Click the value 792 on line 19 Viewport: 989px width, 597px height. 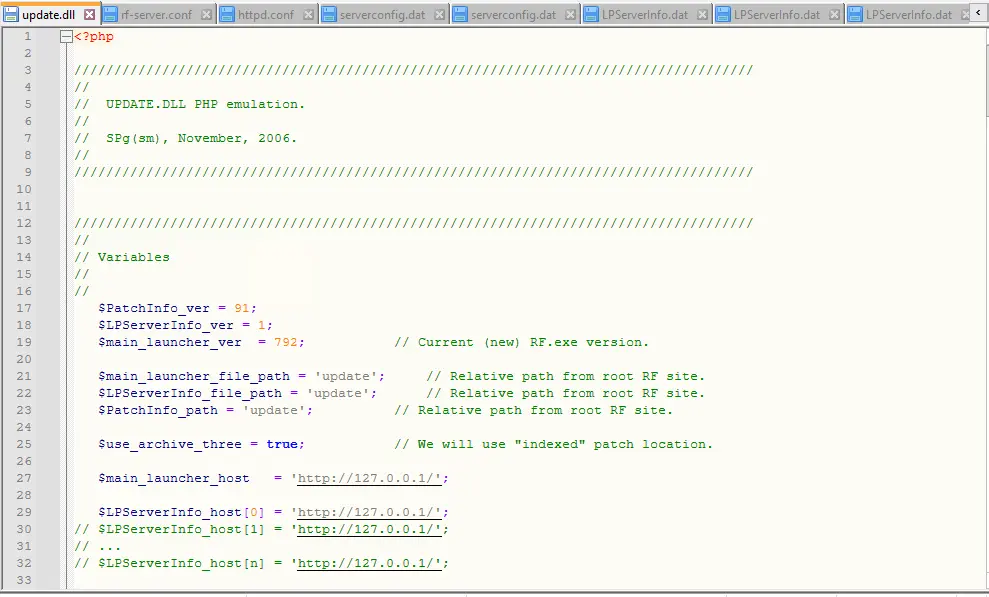(286, 342)
